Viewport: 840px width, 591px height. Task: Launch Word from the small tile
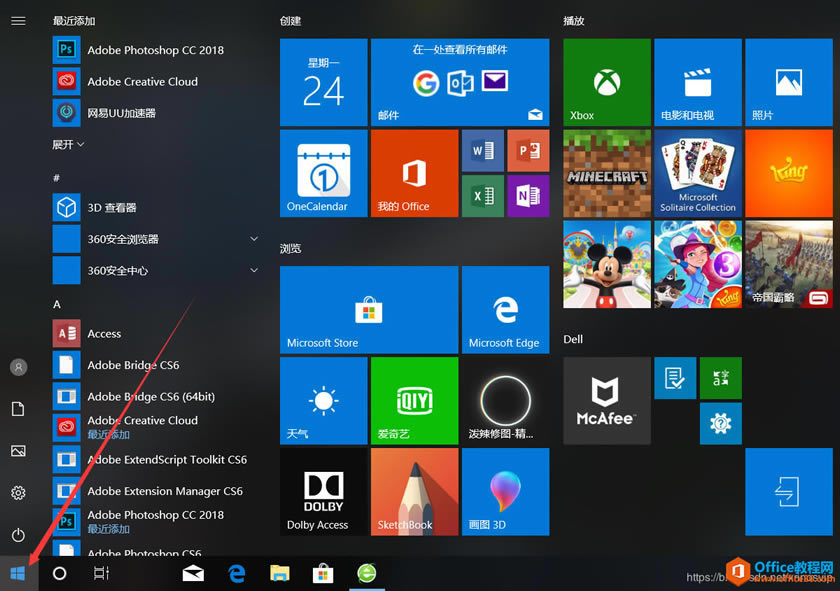[x=483, y=151]
